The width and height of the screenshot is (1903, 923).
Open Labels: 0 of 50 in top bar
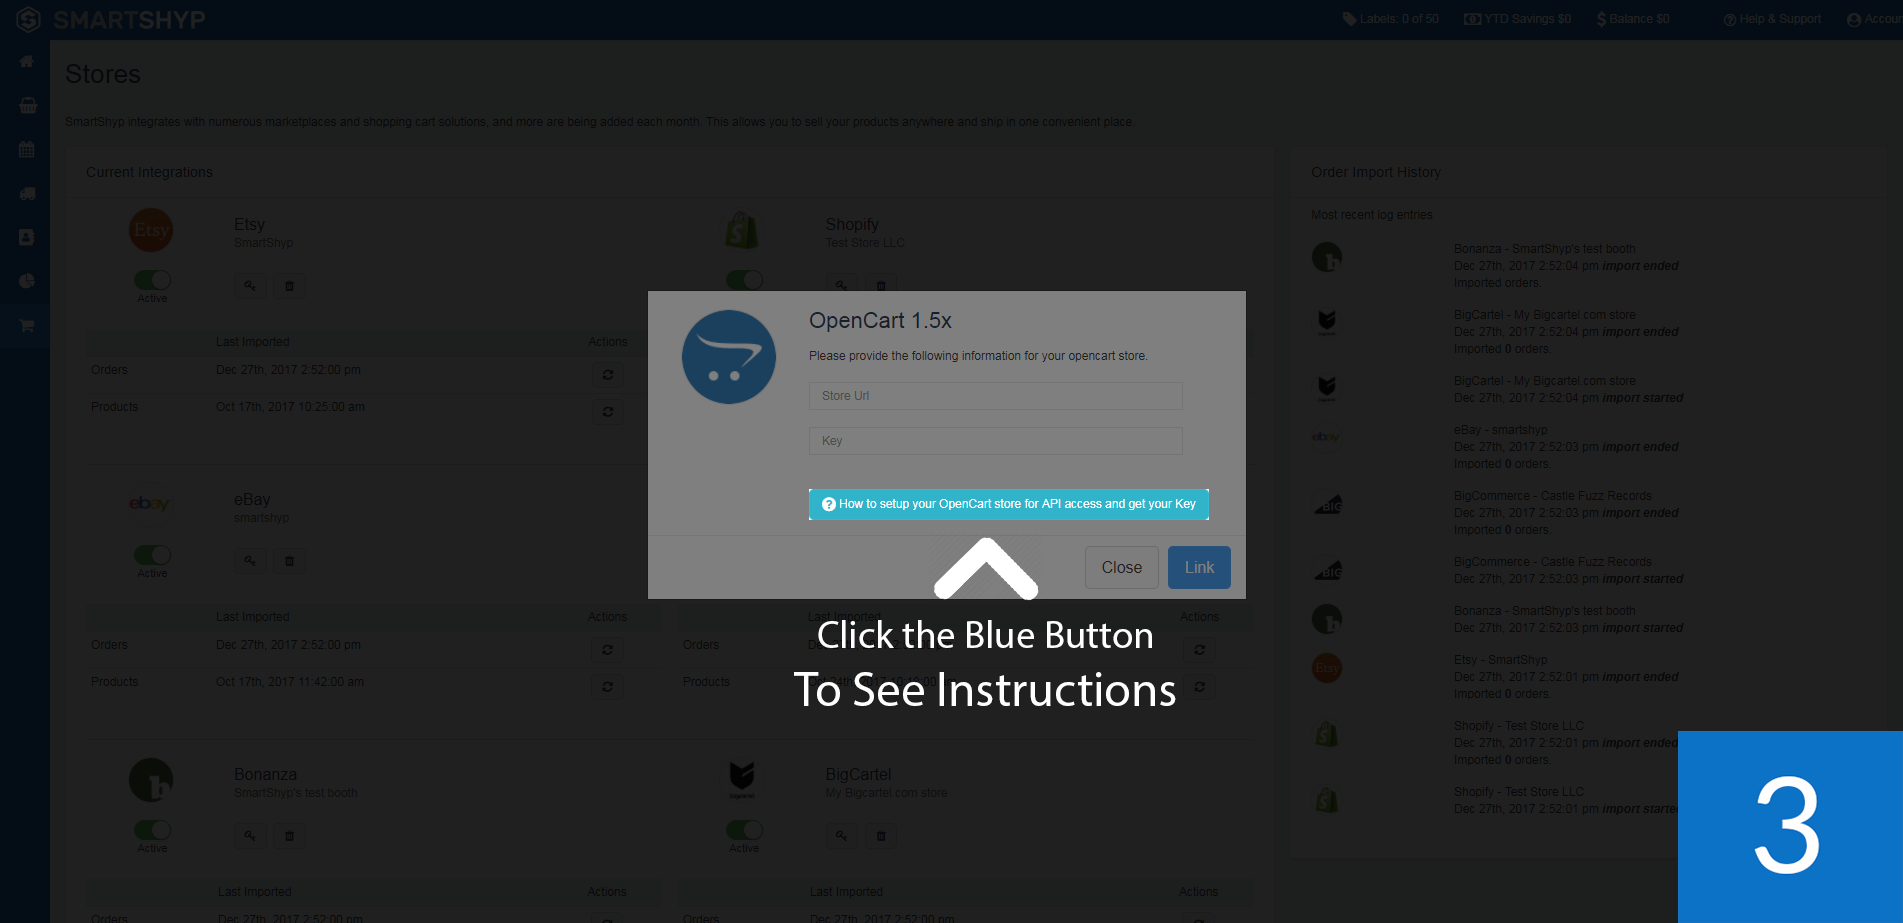tap(1390, 19)
